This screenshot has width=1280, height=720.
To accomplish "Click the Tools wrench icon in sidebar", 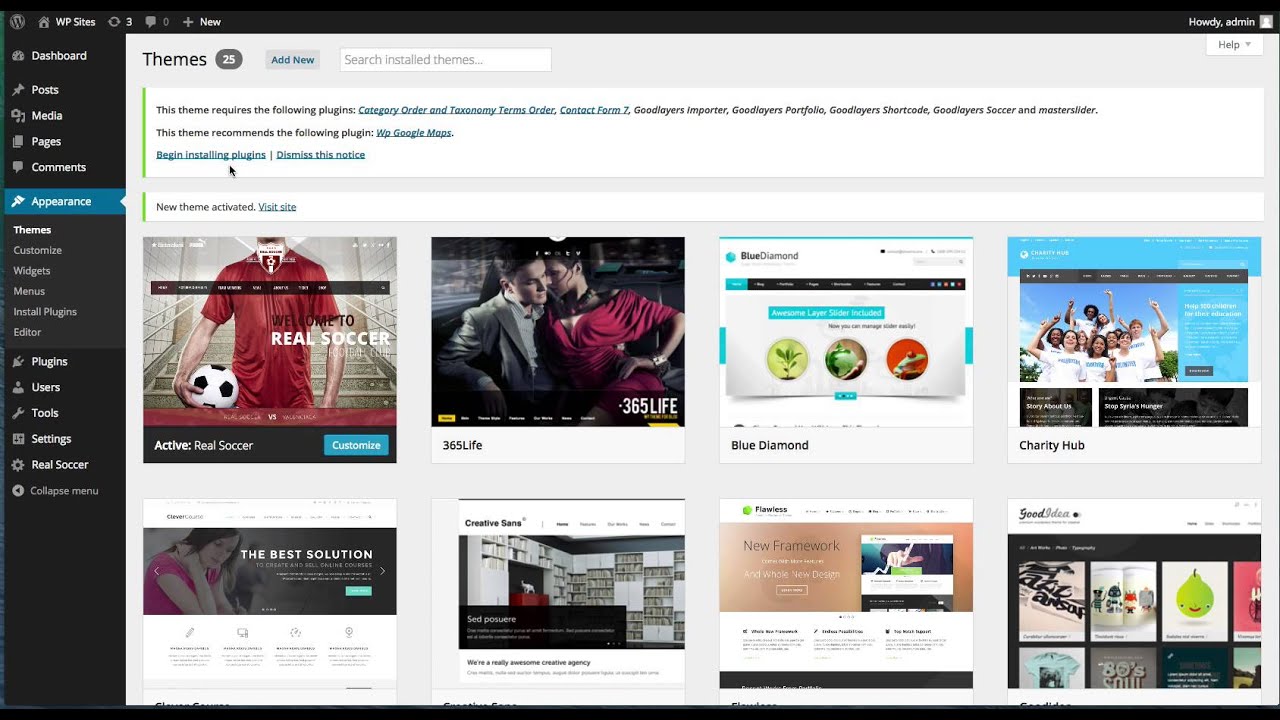I will click(18, 413).
